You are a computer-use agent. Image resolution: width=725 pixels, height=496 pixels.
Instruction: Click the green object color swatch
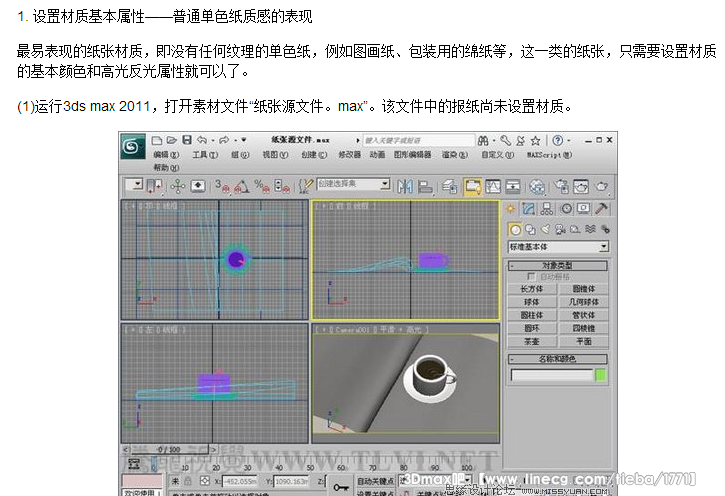click(x=601, y=375)
